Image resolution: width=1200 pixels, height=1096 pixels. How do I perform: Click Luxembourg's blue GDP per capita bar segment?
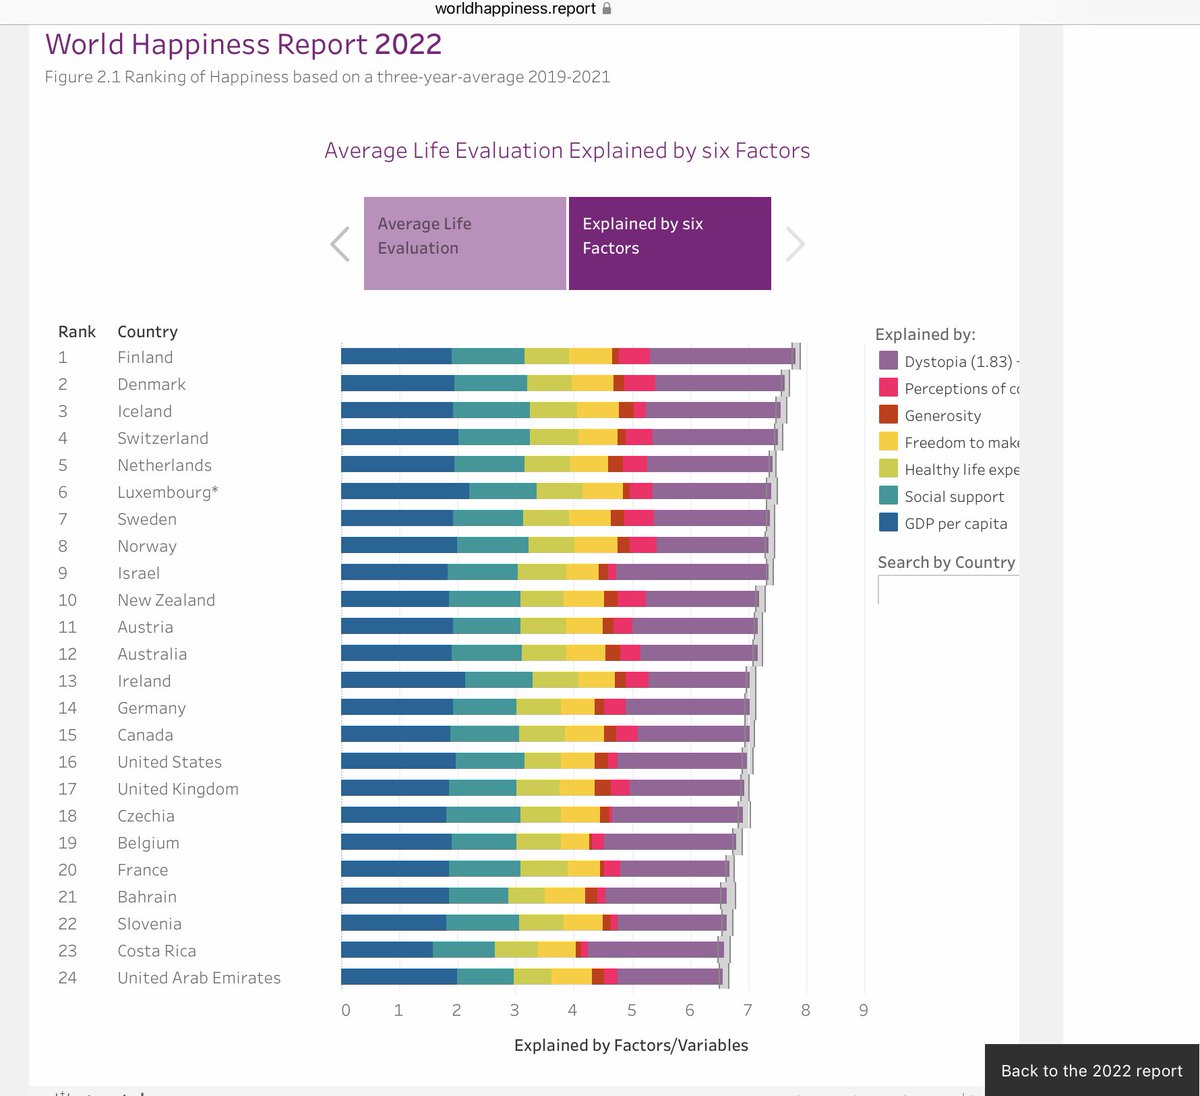click(405, 491)
